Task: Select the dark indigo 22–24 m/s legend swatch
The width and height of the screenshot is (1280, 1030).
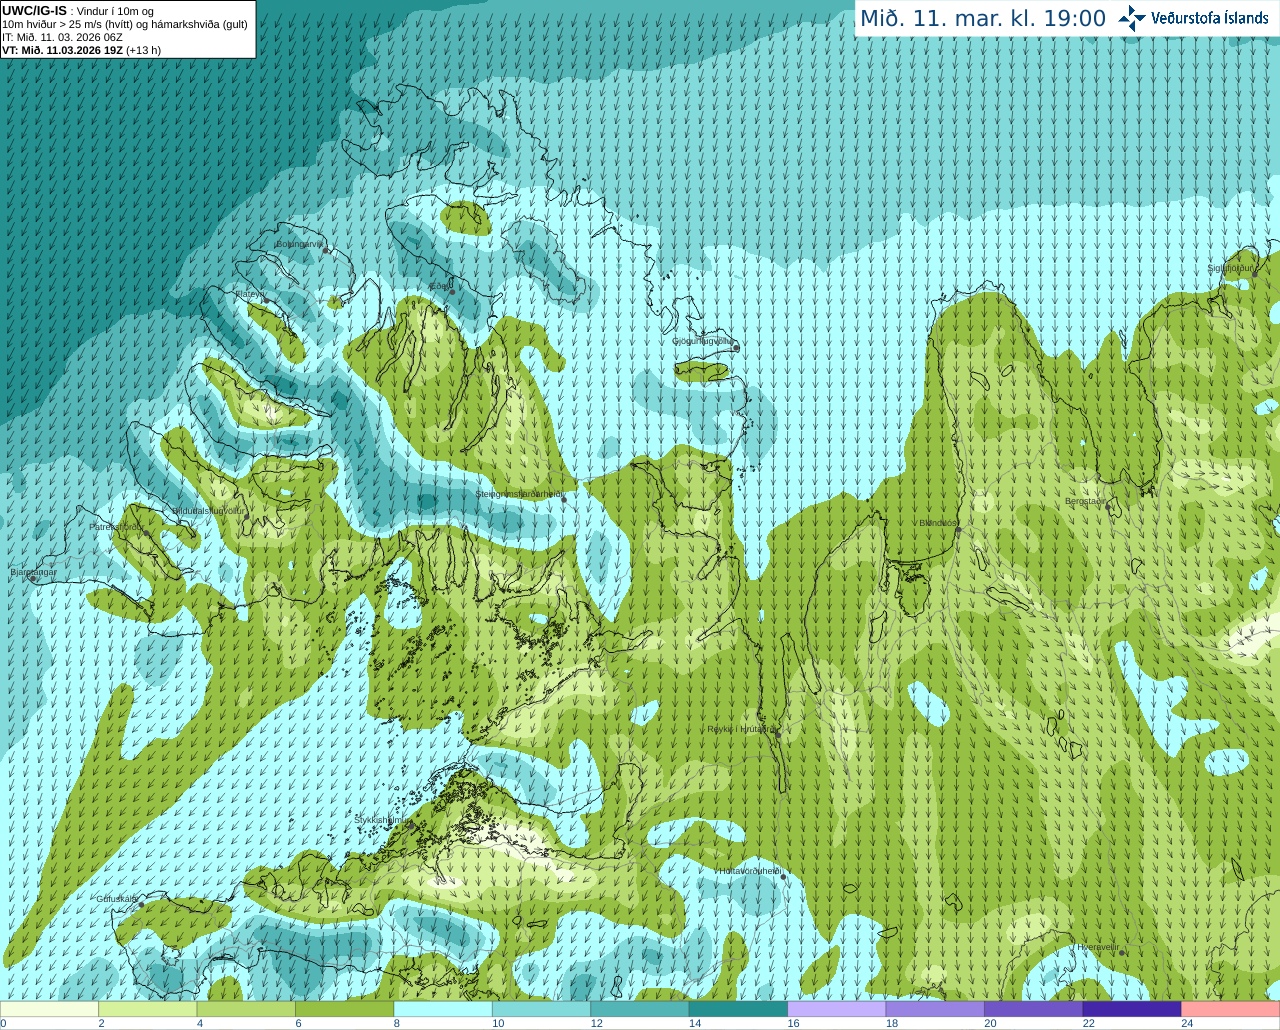Action: (x=1132, y=1009)
